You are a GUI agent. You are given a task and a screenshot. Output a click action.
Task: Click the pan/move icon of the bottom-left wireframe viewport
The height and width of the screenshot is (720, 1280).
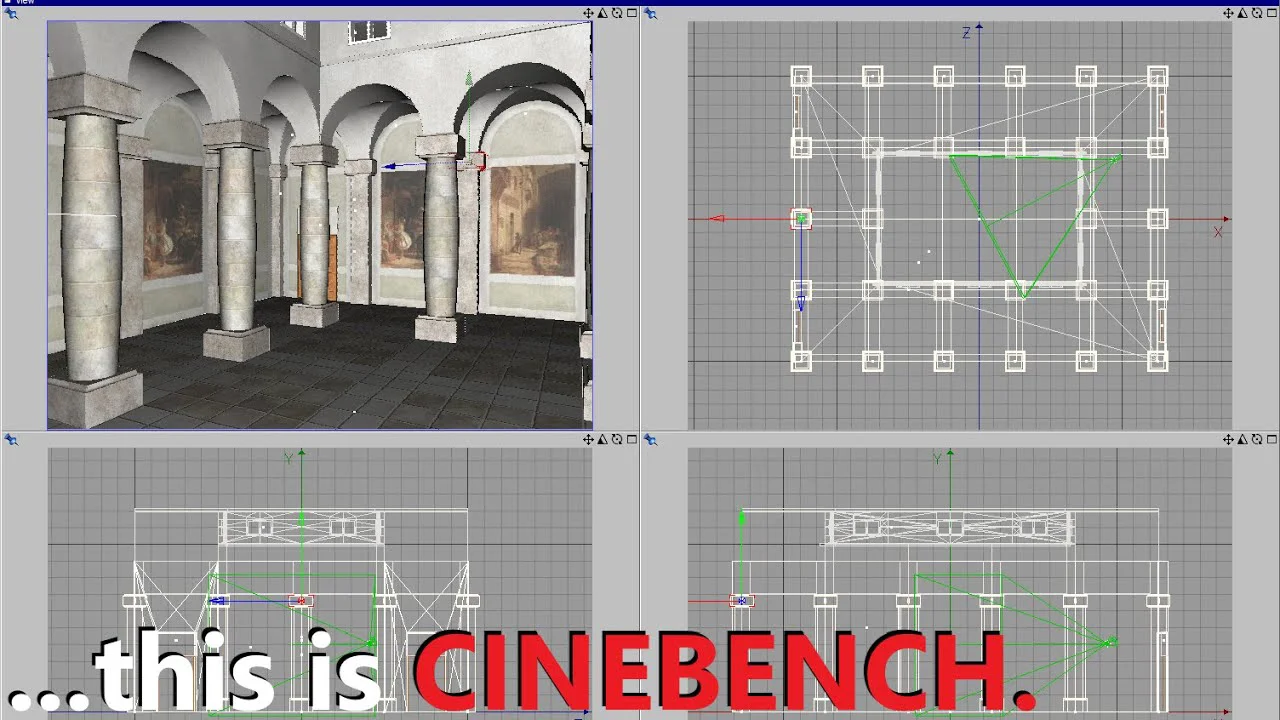(x=589, y=440)
